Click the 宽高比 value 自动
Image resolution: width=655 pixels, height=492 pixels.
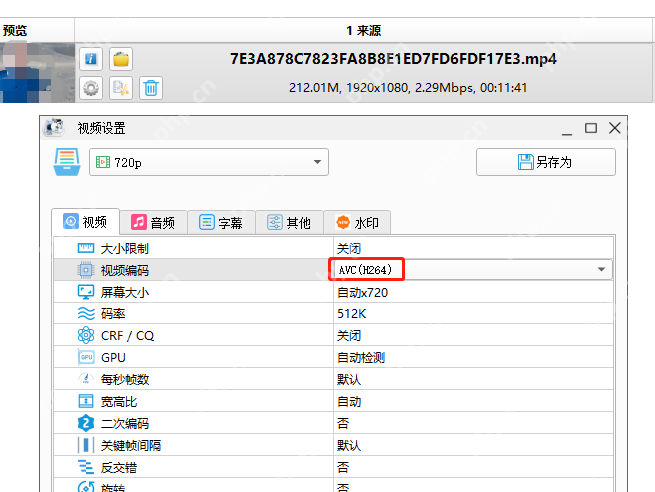point(349,401)
